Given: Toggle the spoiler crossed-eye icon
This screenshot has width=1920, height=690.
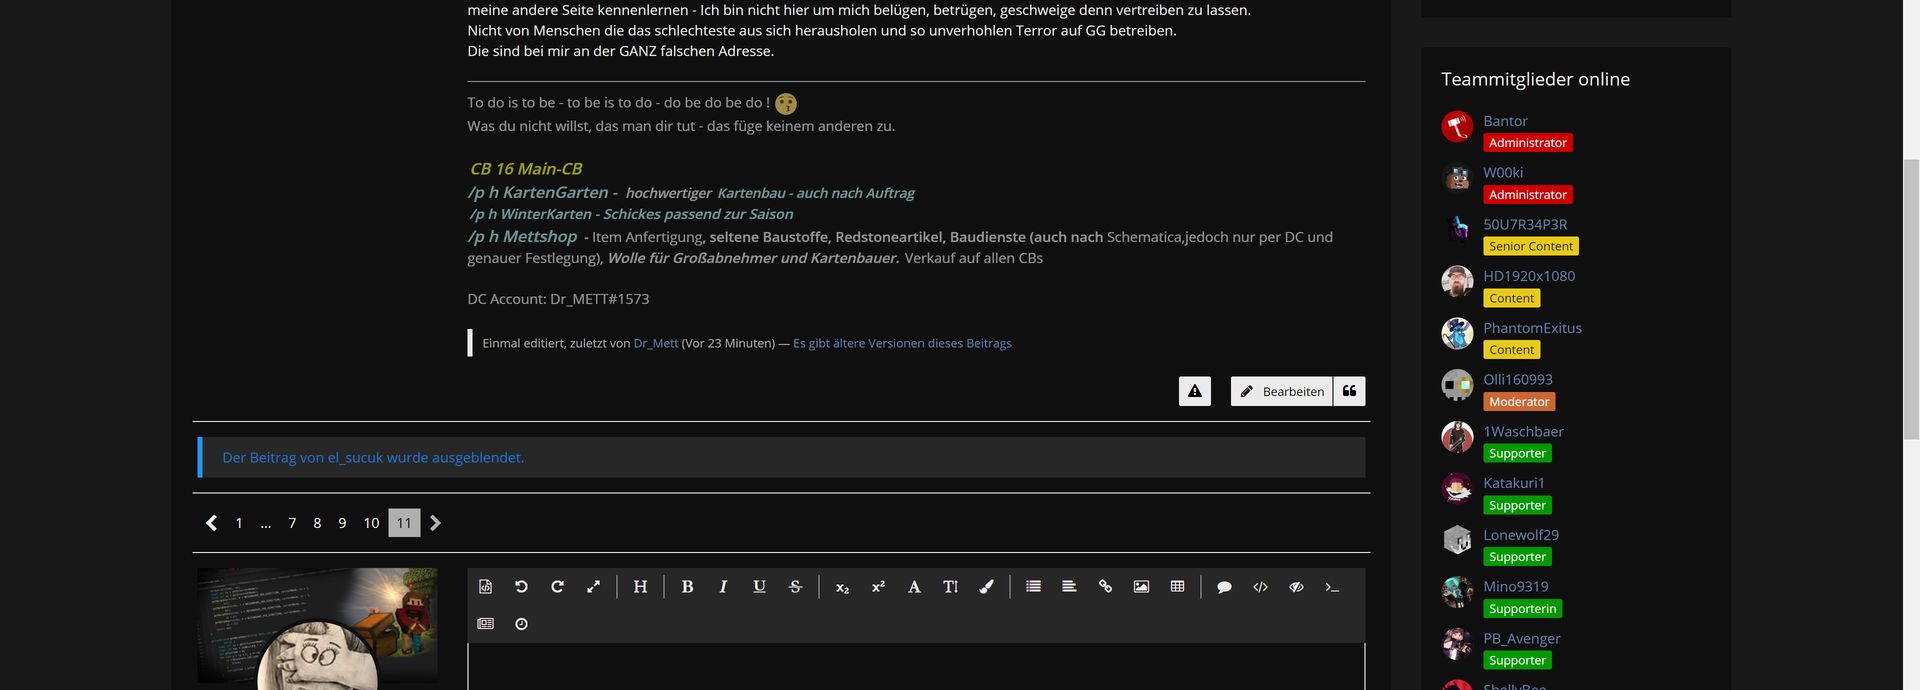Looking at the screenshot, I should pyautogui.click(x=1296, y=587).
